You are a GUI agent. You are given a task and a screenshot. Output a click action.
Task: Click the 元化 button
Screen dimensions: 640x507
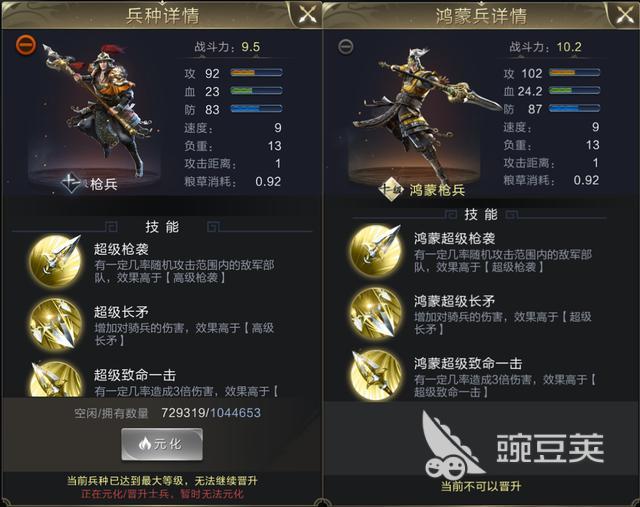[x=162, y=444]
